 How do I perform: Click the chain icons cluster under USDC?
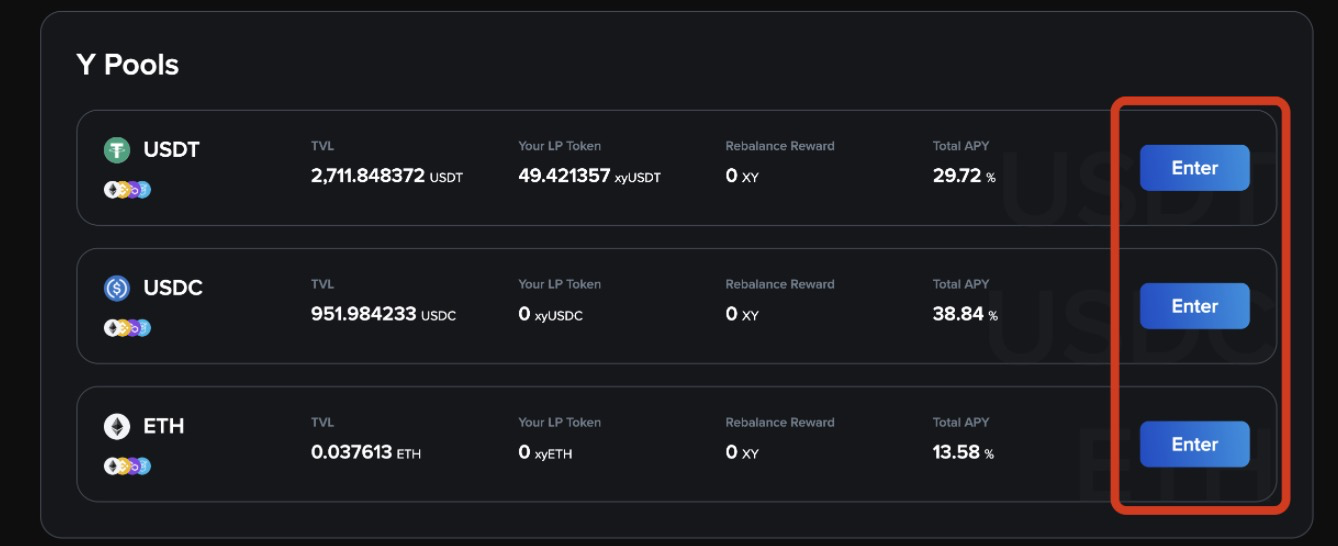click(x=127, y=327)
